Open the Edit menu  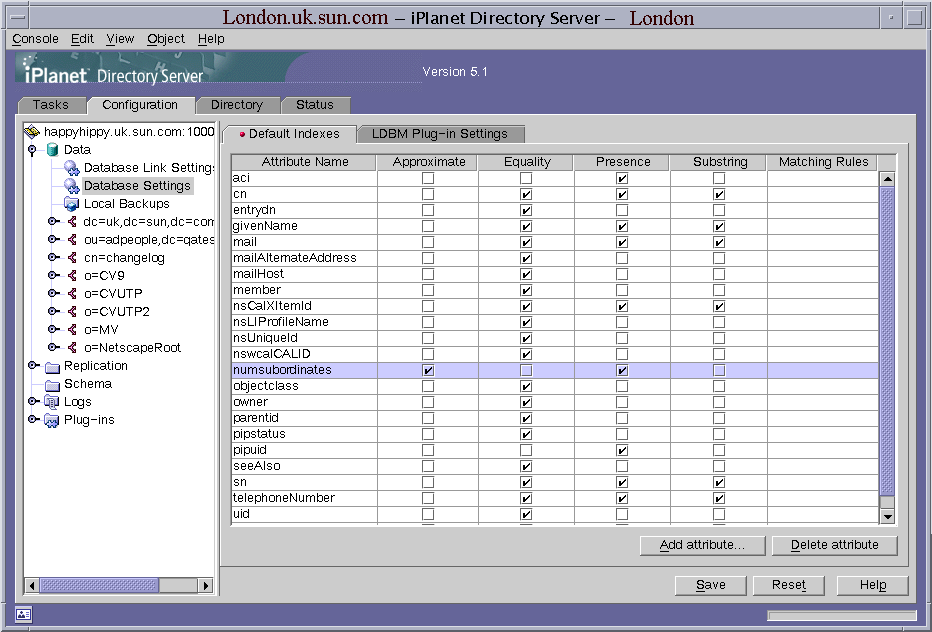pyautogui.click(x=82, y=39)
